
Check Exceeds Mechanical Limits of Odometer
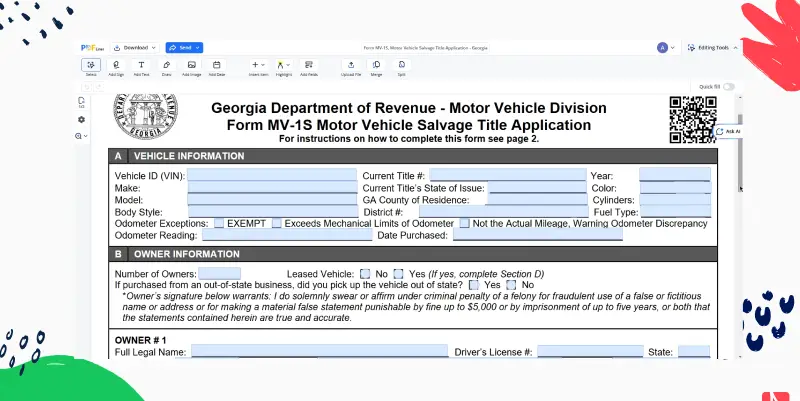(277, 223)
